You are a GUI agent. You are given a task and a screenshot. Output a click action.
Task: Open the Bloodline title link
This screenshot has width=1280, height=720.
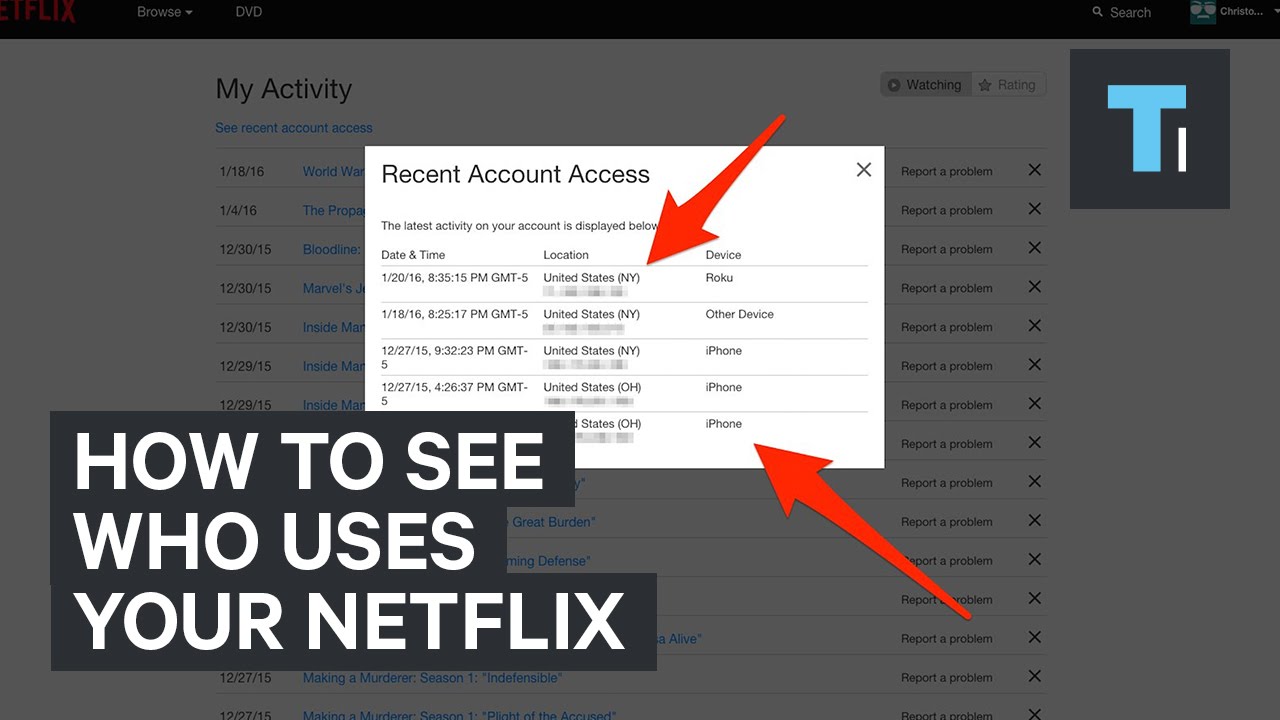(x=332, y=249)
